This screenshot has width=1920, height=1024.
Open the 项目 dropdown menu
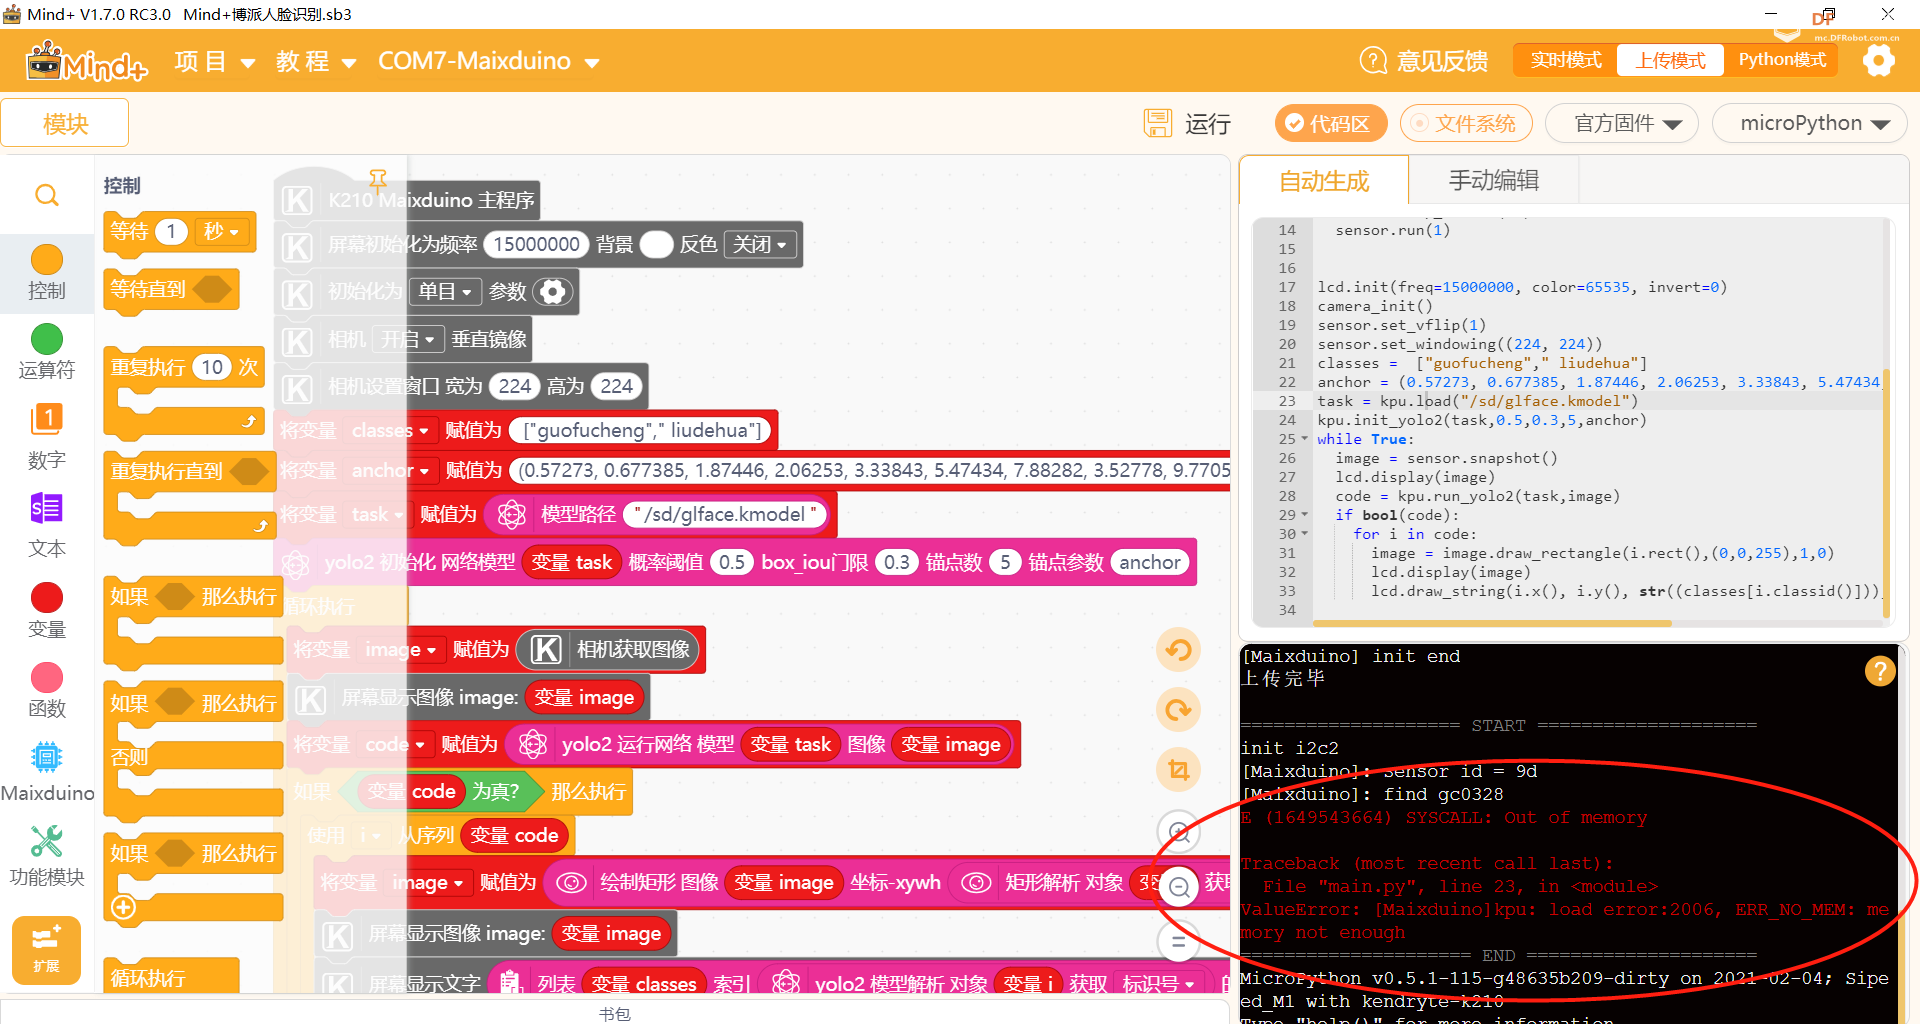click(214, 61)
